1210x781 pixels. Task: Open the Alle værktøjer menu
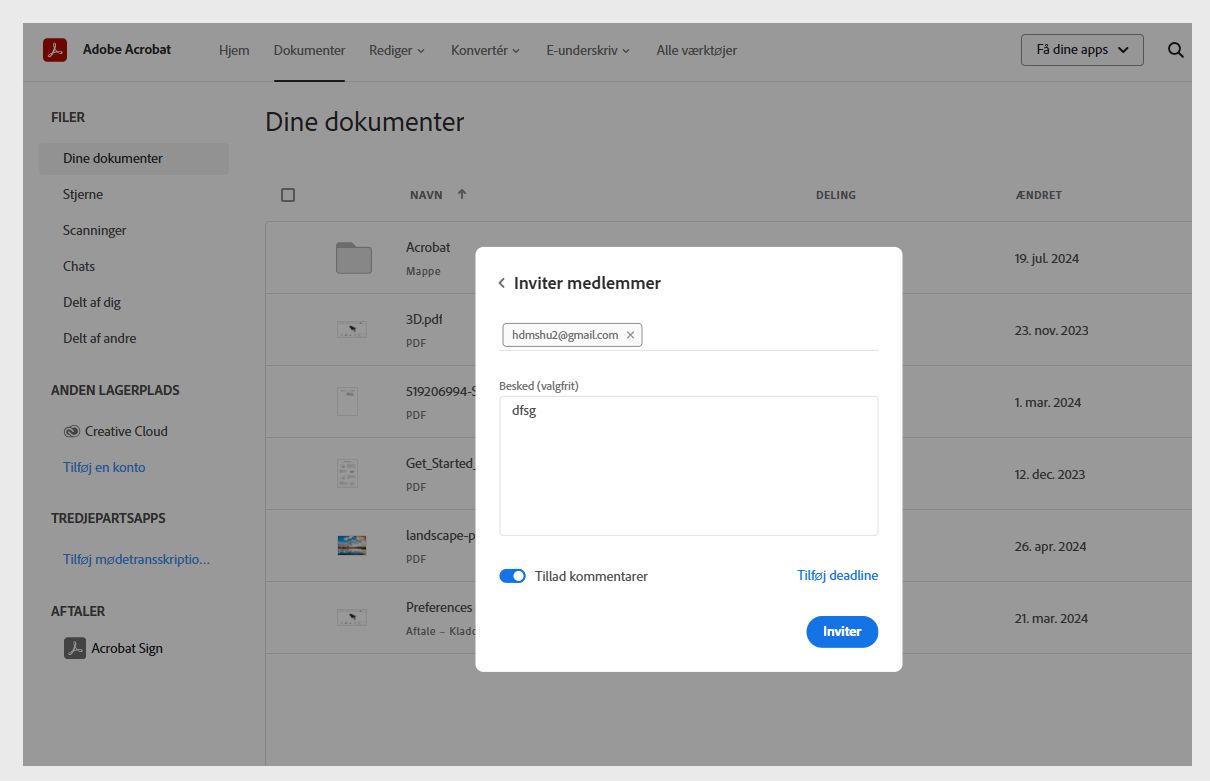coord(696,49)
